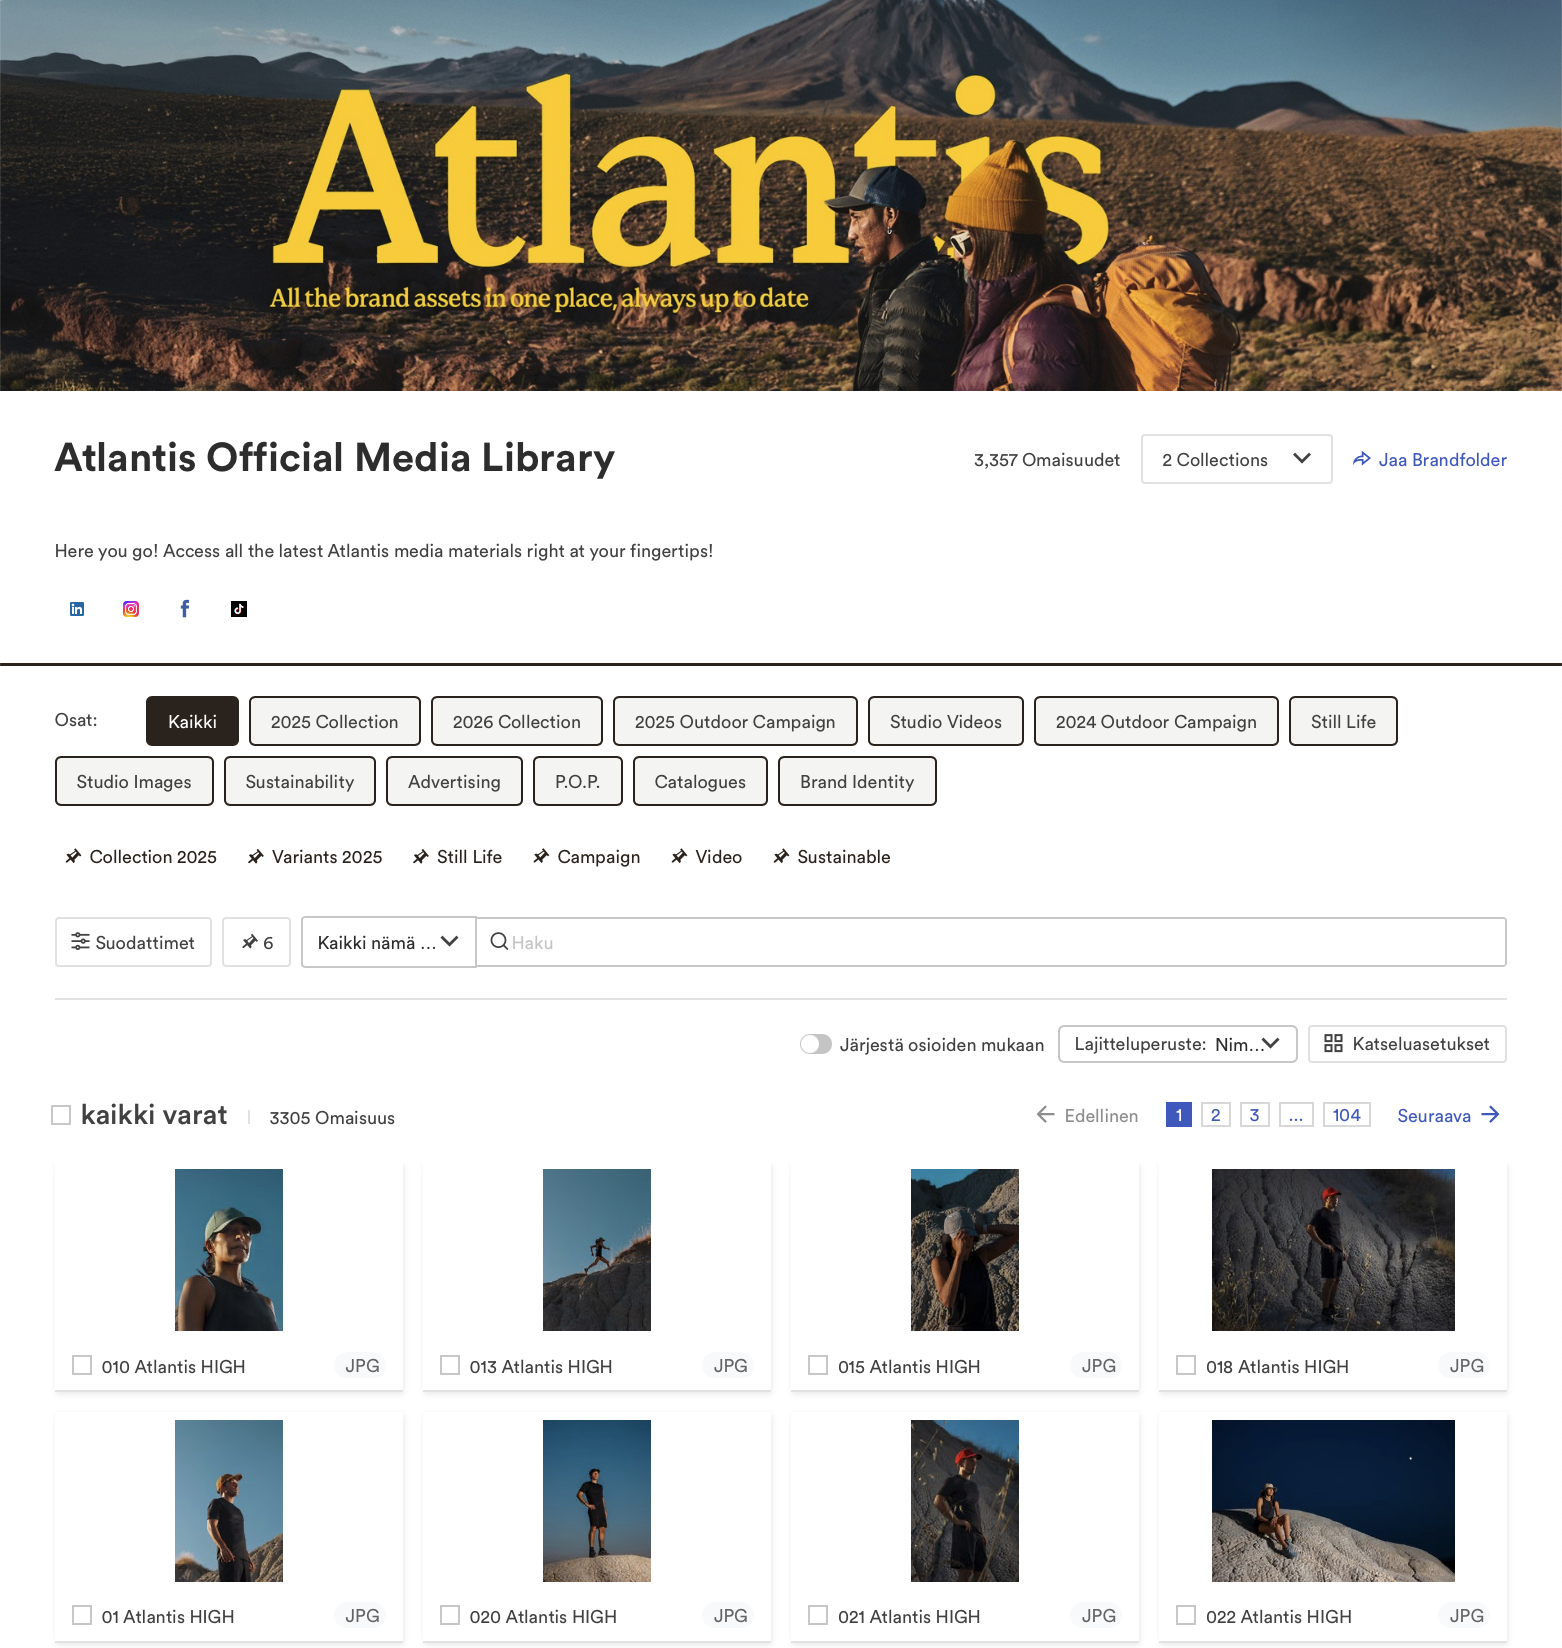This screenshot has width=1562, height=1648.
Task: Check the kaikki varat select-all checkbox
Action: pos(61,1115)
